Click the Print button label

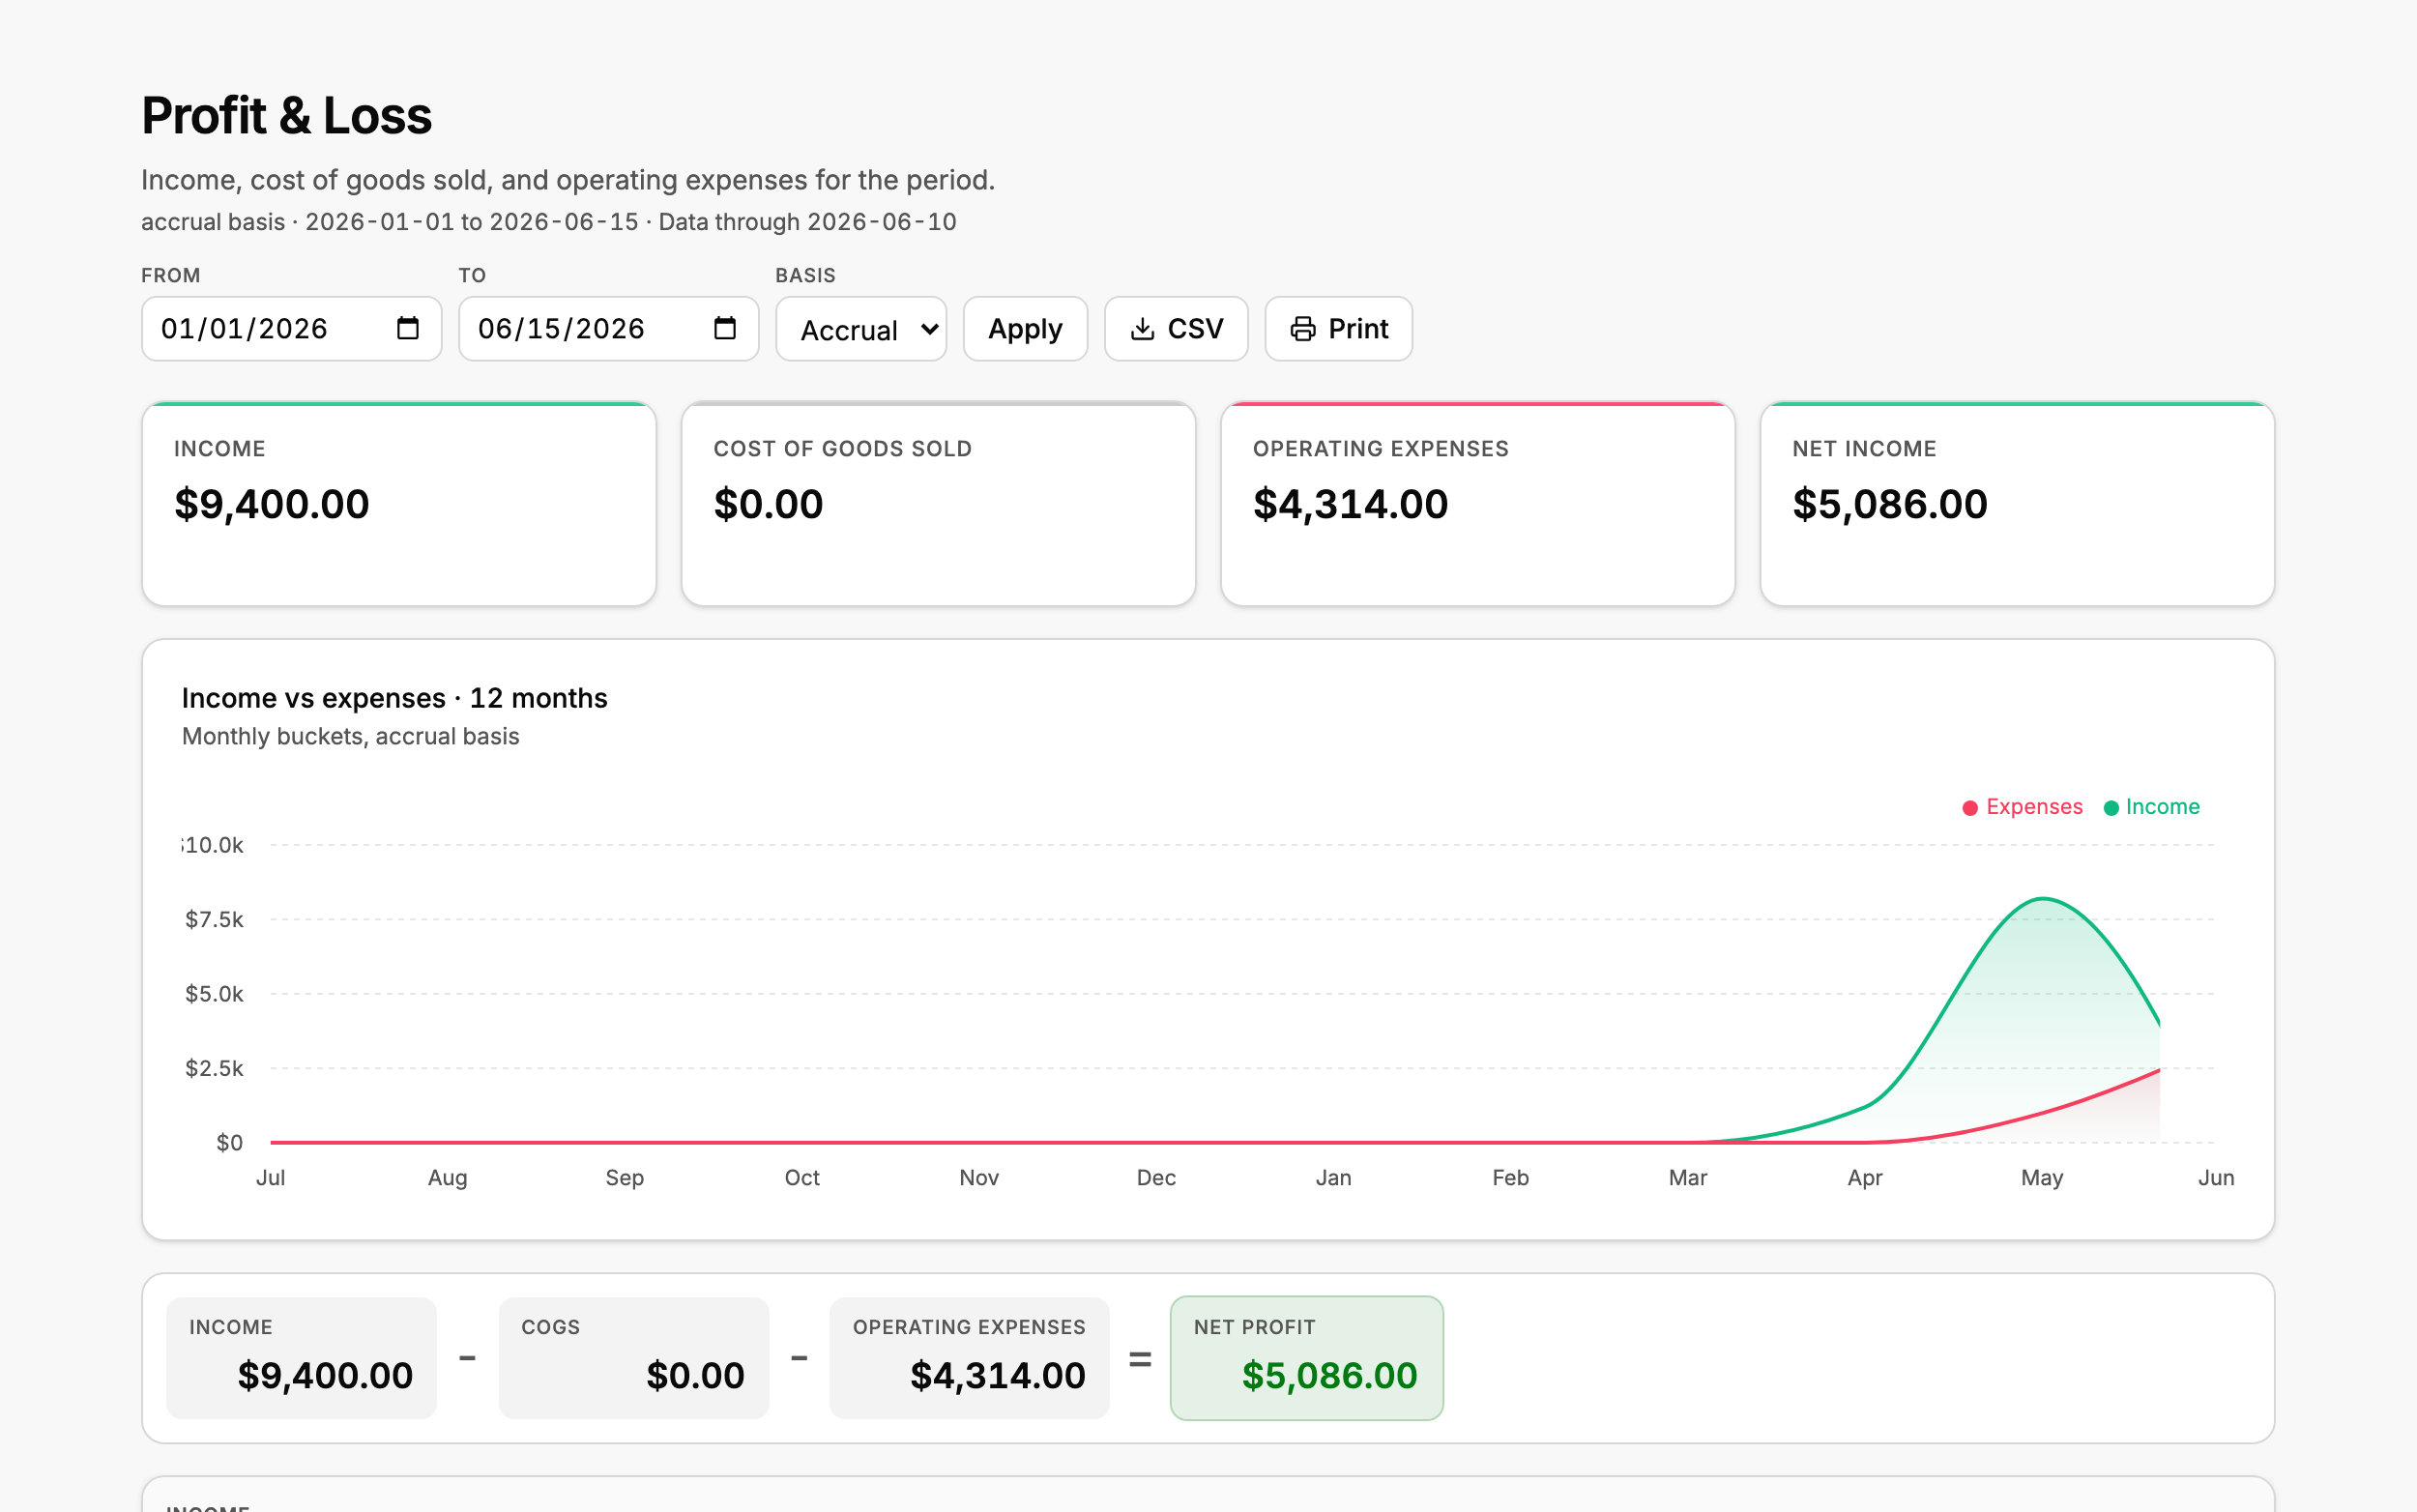point(1357,329)
